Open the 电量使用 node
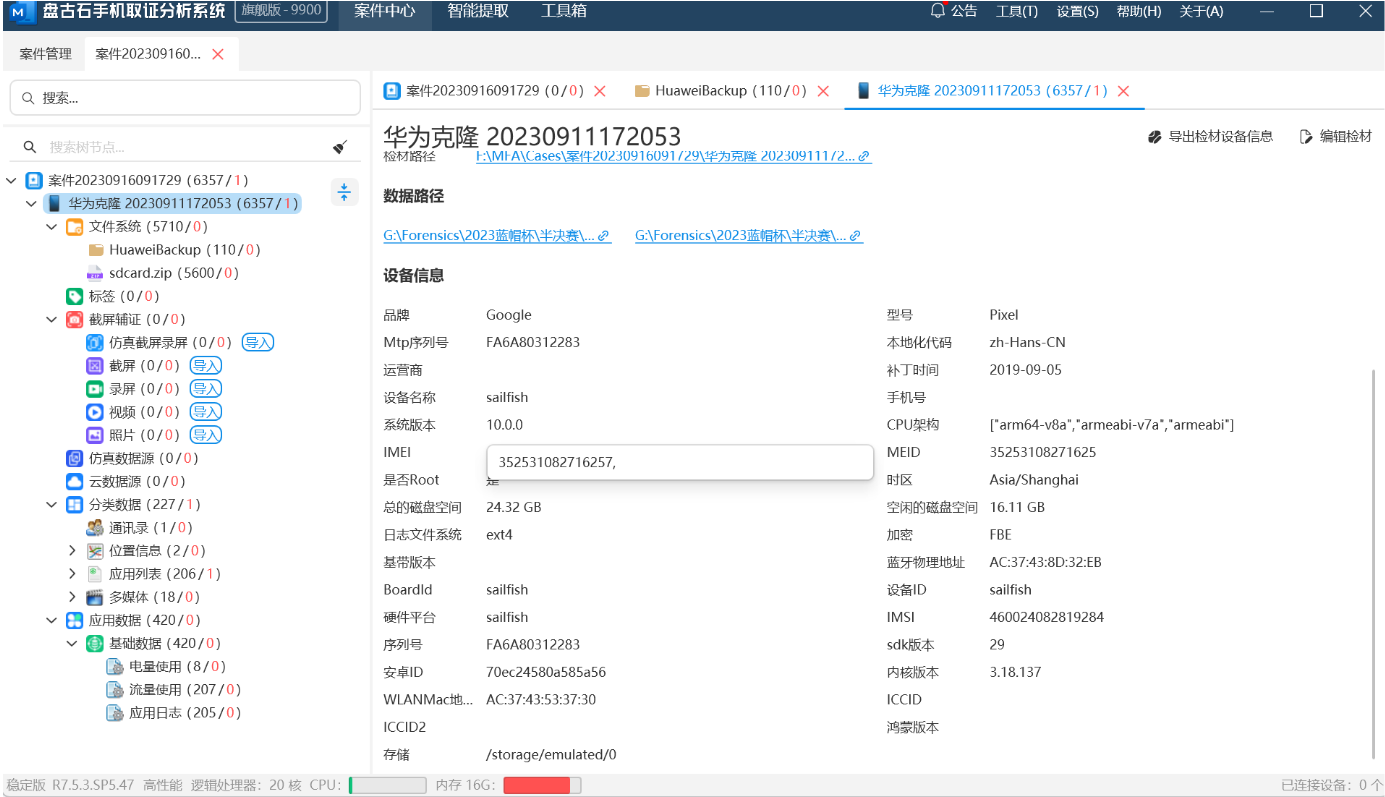Viewport: 1385px width, 797px height. [167, 667]
